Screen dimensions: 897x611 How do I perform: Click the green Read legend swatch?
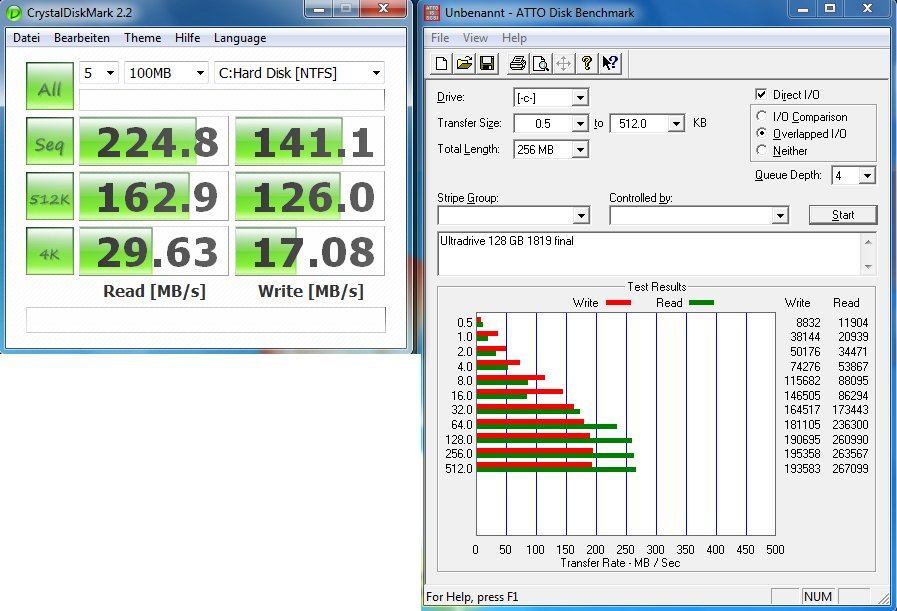701,303
